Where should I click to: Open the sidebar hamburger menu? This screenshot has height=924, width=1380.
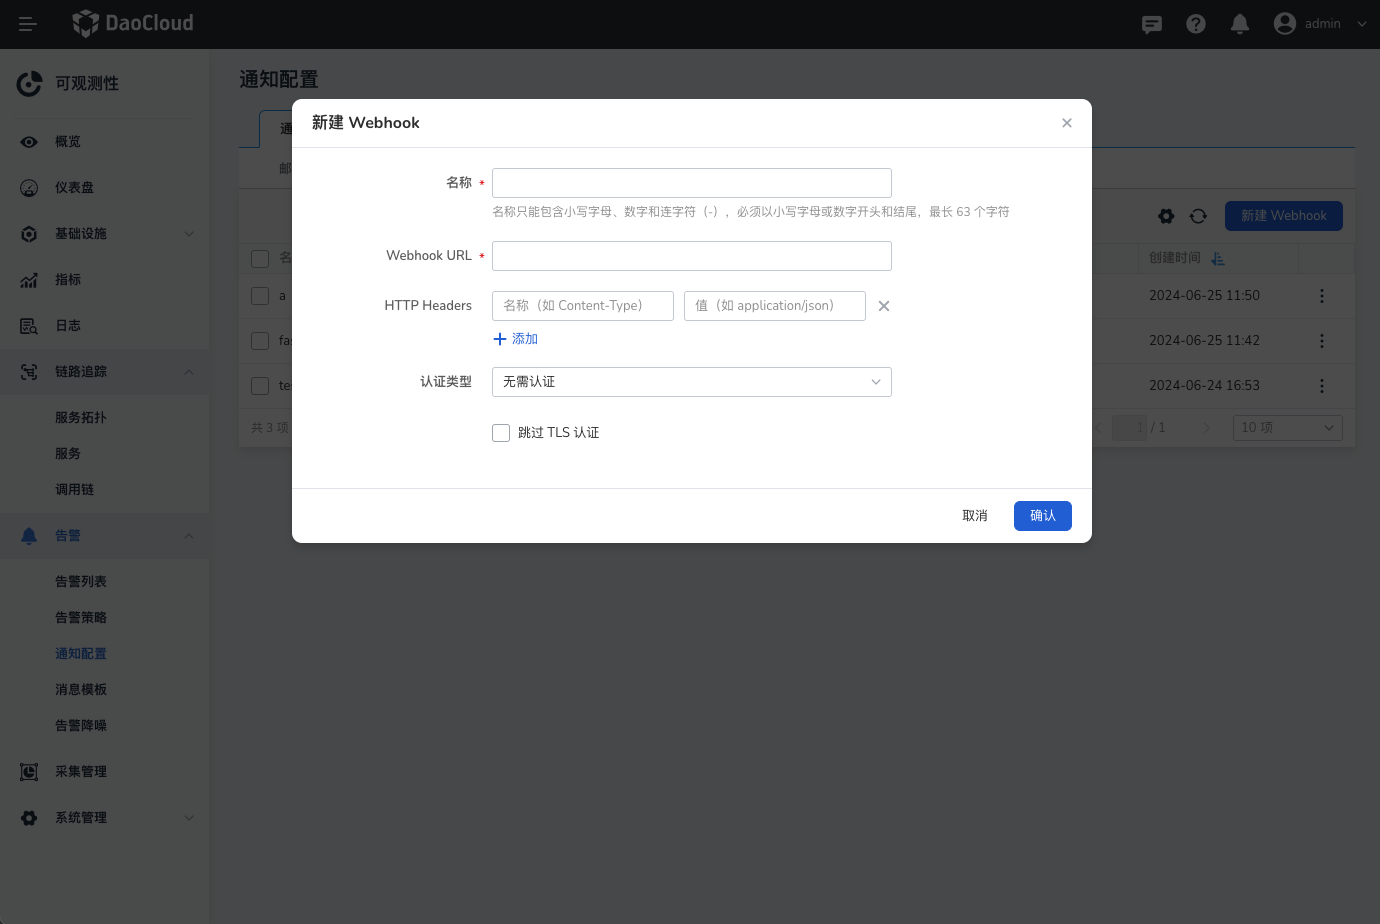27,23
